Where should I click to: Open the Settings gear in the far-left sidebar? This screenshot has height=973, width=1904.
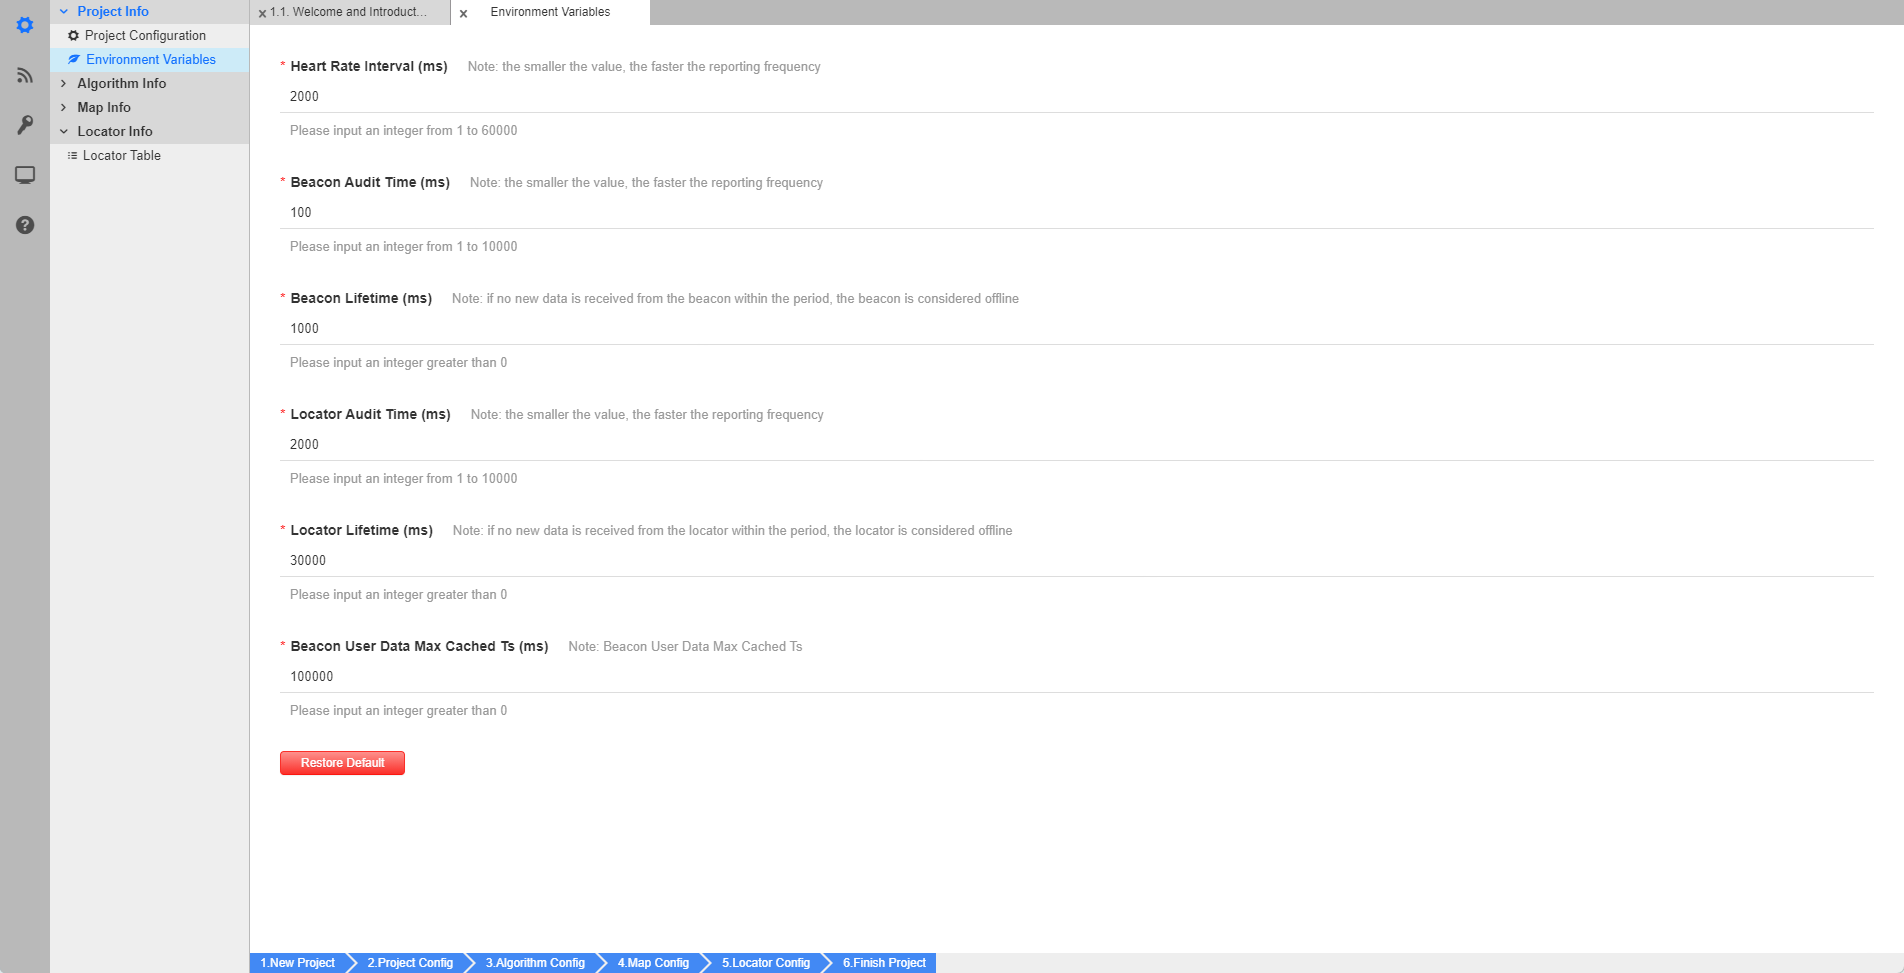24,25
